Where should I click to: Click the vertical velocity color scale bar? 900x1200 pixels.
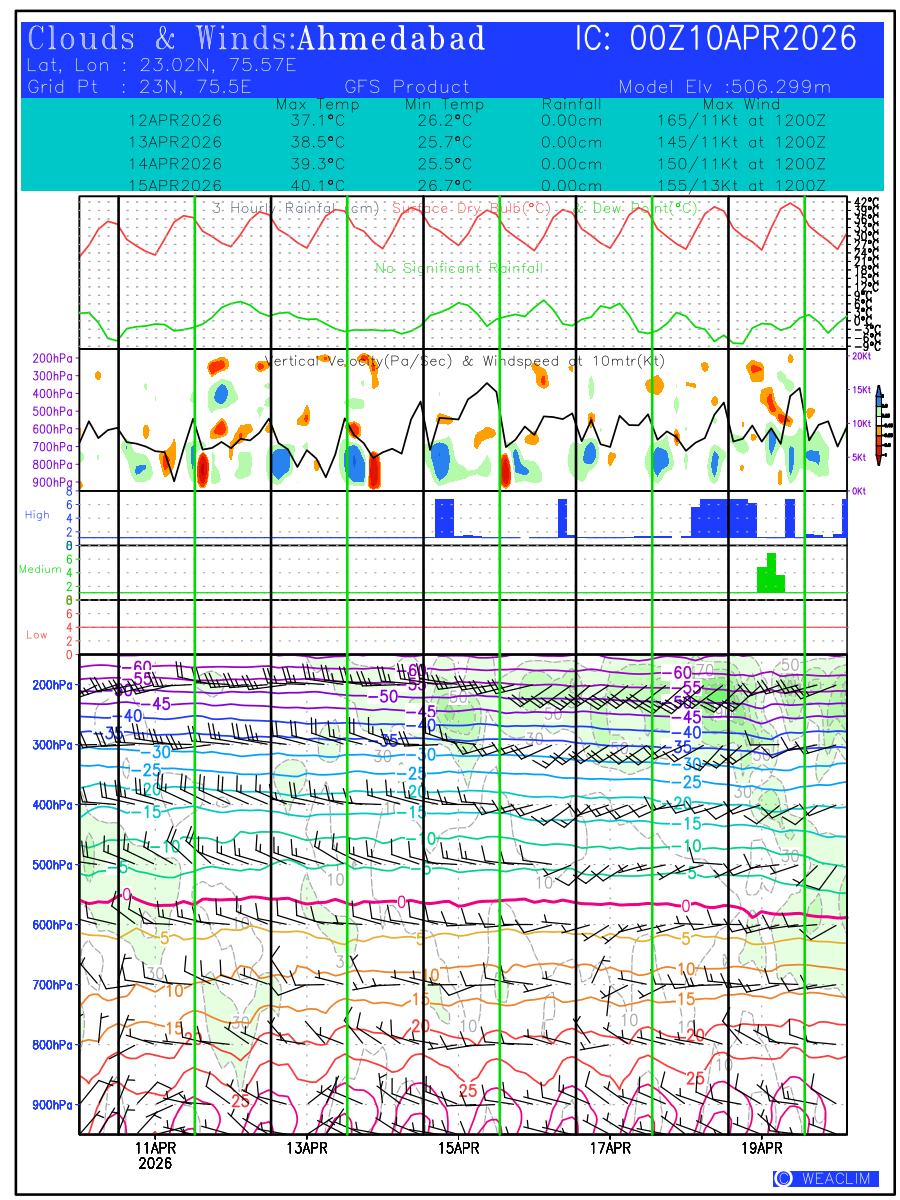[878, 424]
